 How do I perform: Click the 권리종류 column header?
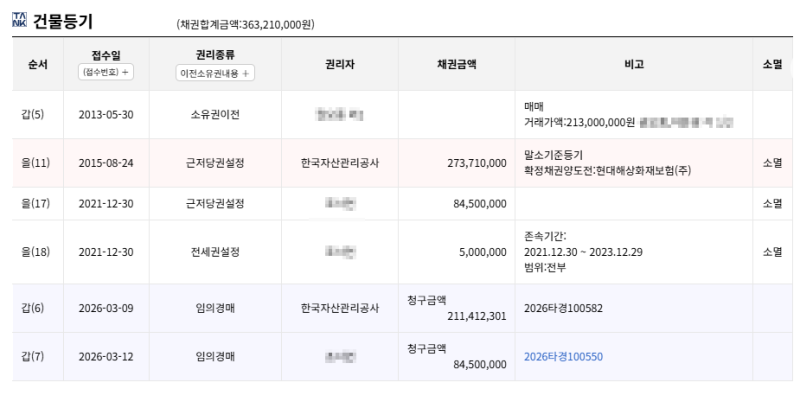(215, 55)
